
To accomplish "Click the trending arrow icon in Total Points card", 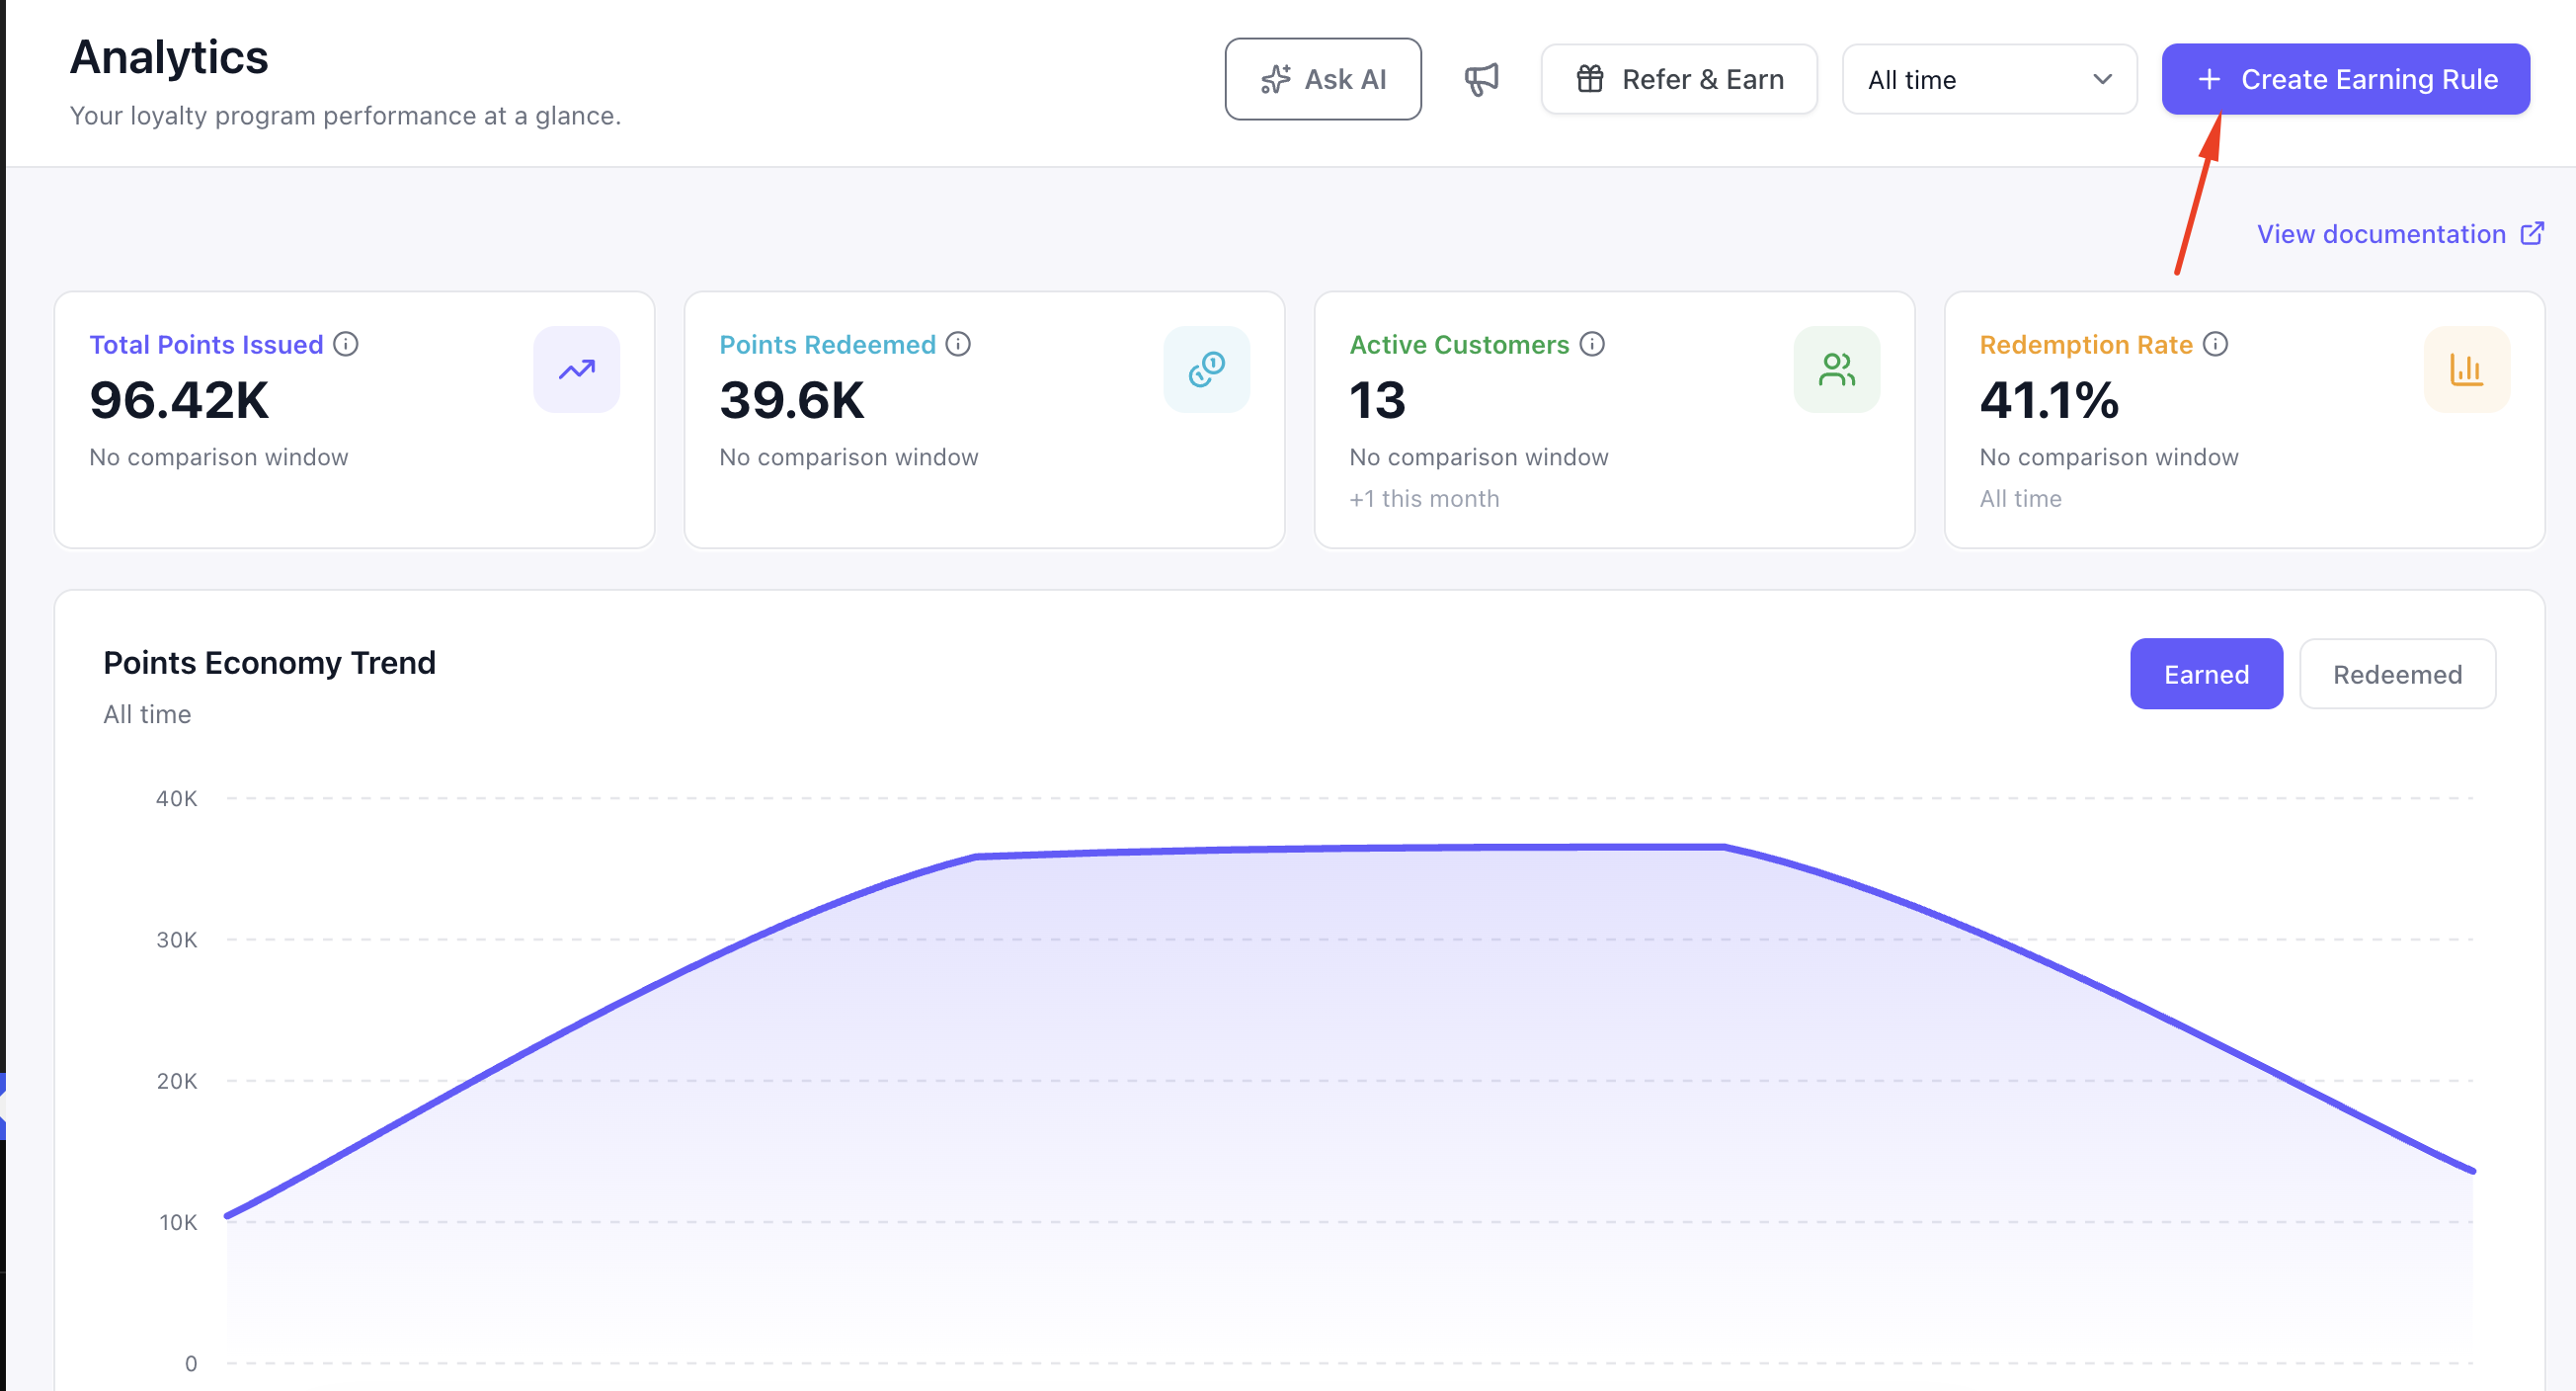I will (577, 369).
